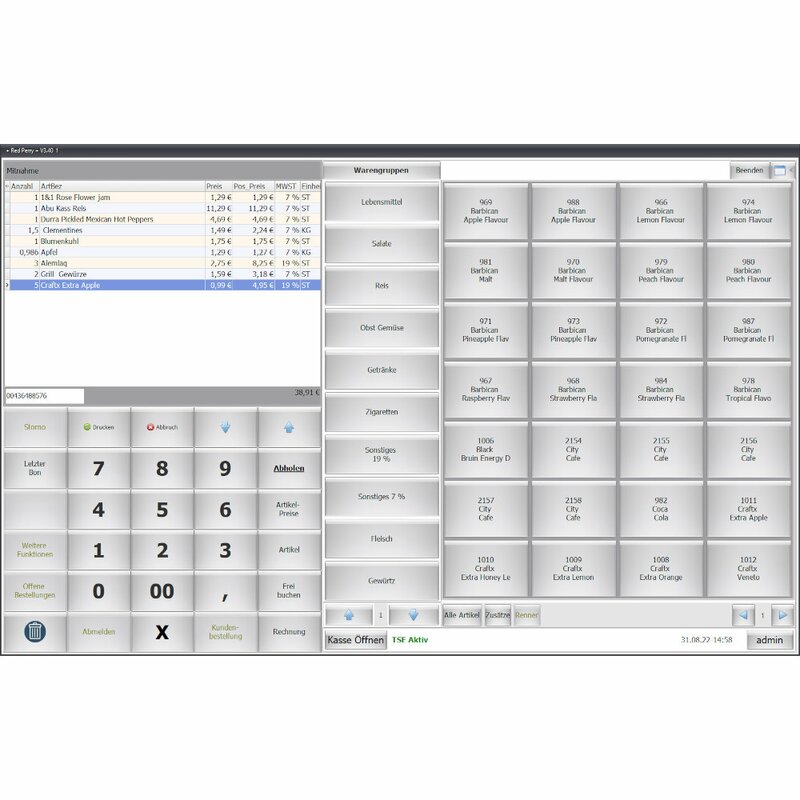Click the blue down arrow beside Abbruch
The image size is (800, 800).
tap(225, 428)
